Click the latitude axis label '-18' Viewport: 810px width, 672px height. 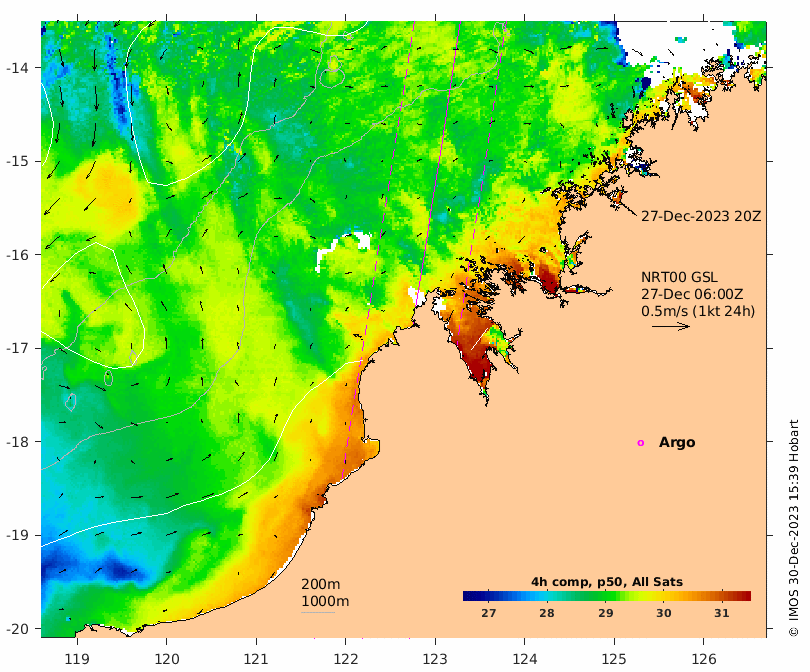17,442
